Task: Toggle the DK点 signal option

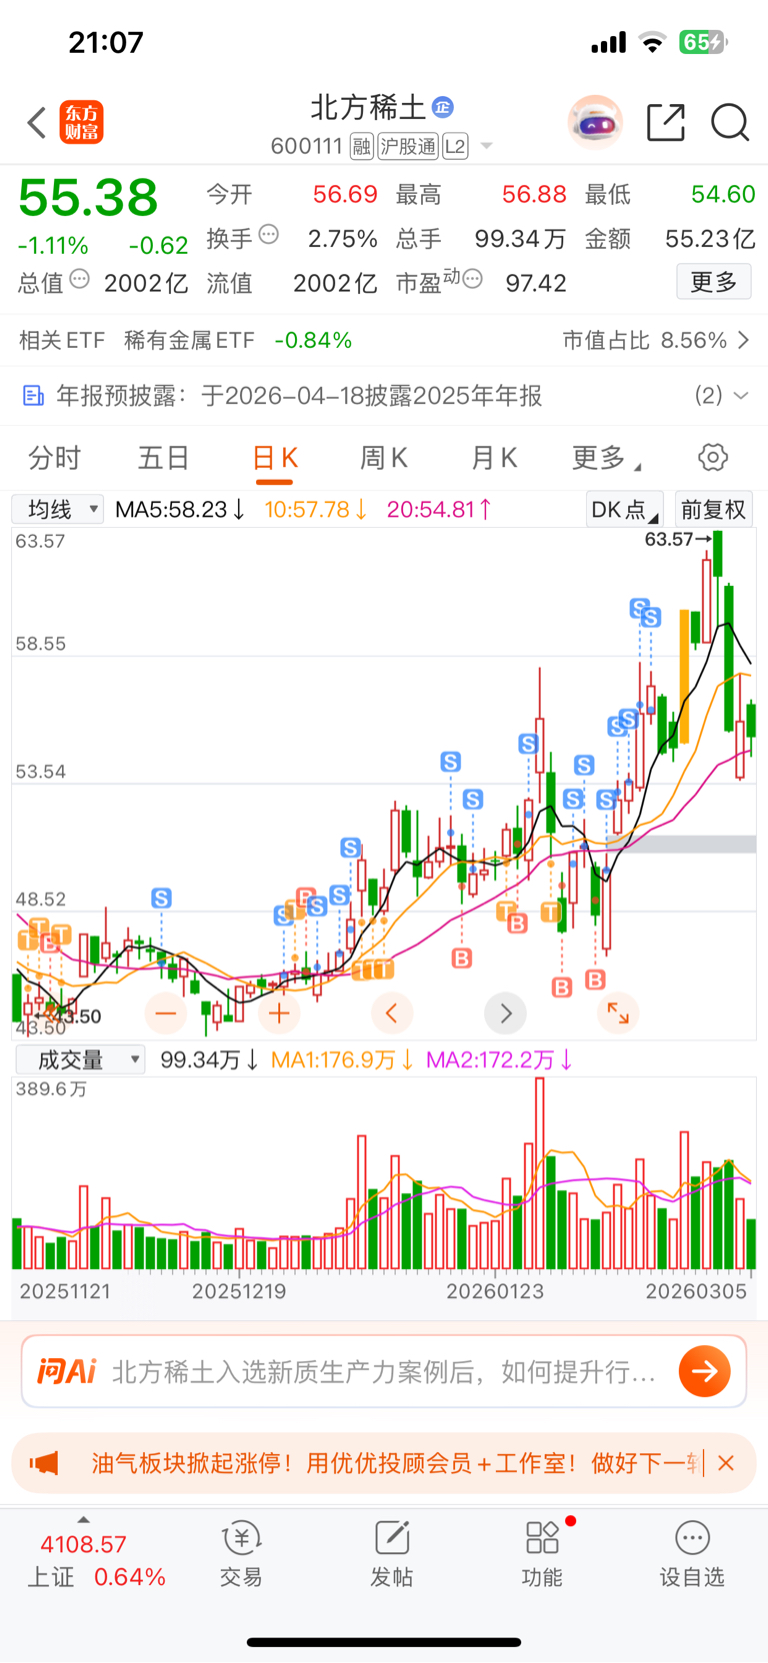Action: 624,509
